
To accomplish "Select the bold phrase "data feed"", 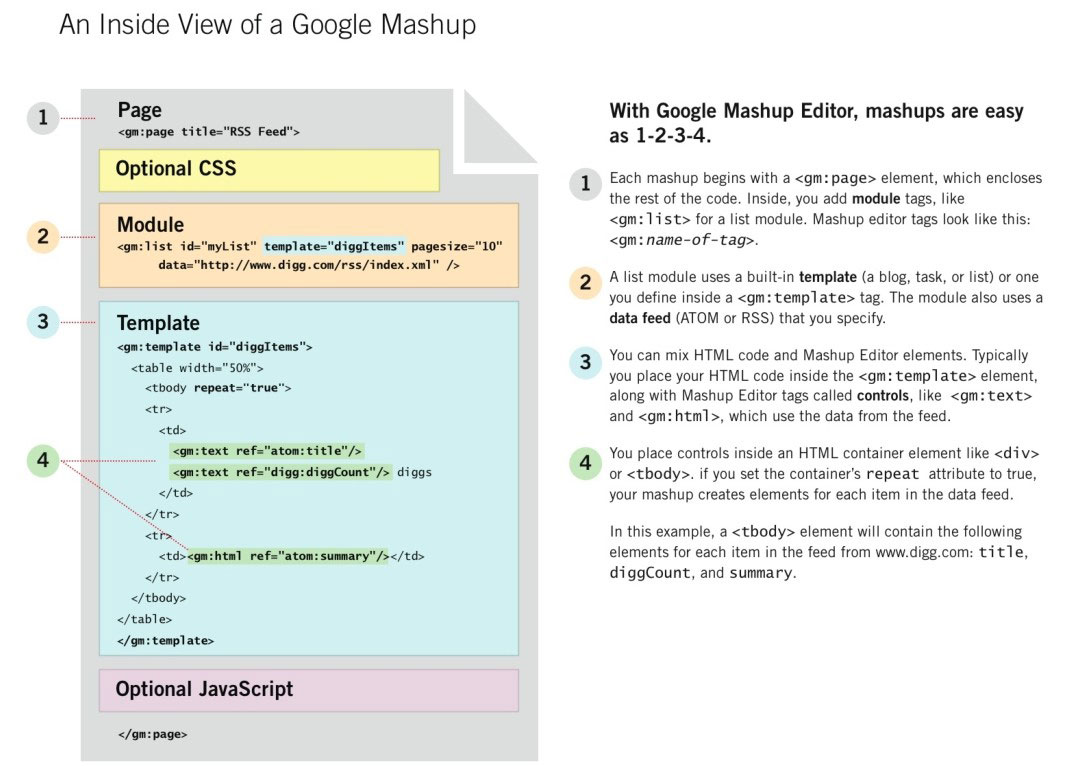I will click(x=640, y=318).
